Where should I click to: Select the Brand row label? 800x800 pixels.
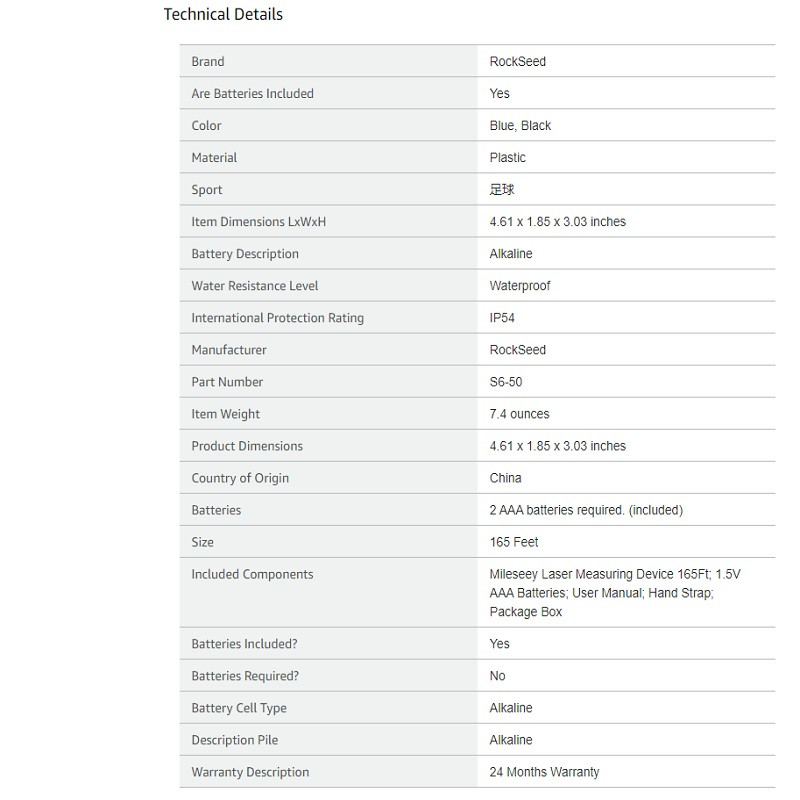(x=208, y=61)
